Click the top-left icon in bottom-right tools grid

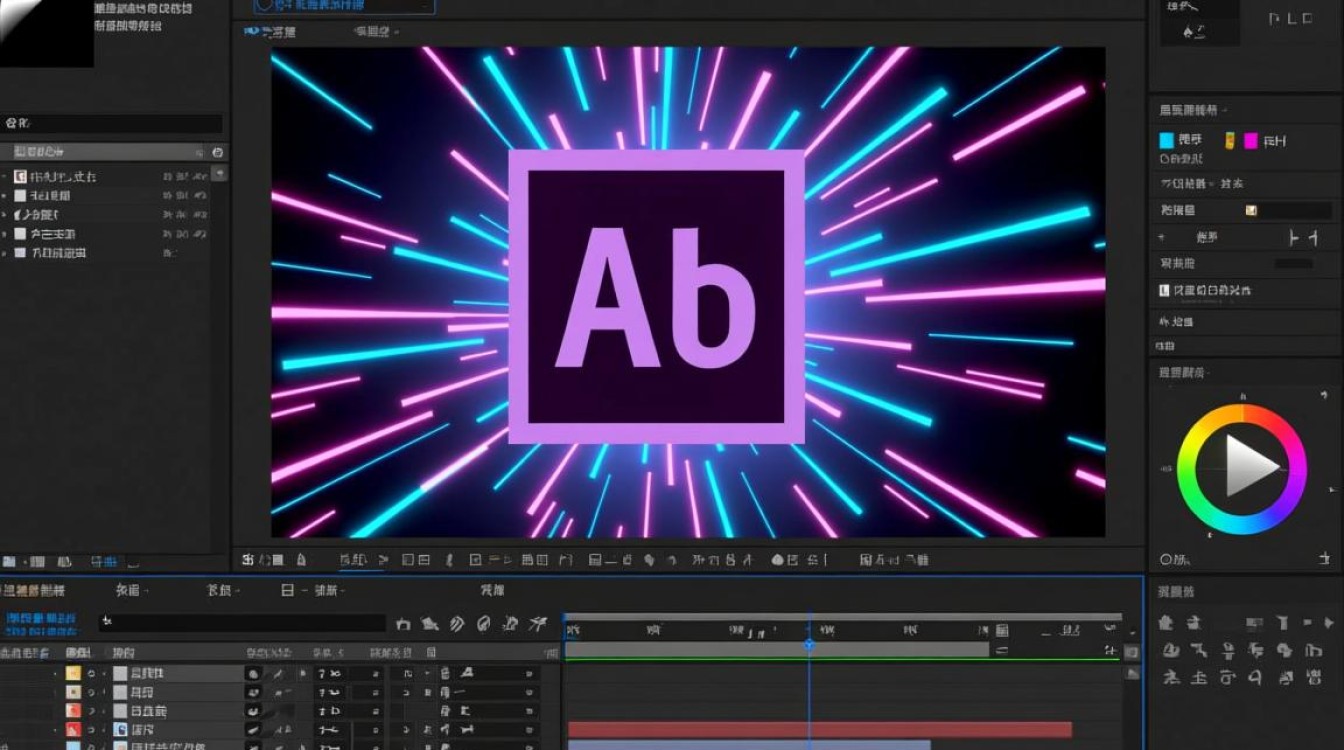point(1166,623)
